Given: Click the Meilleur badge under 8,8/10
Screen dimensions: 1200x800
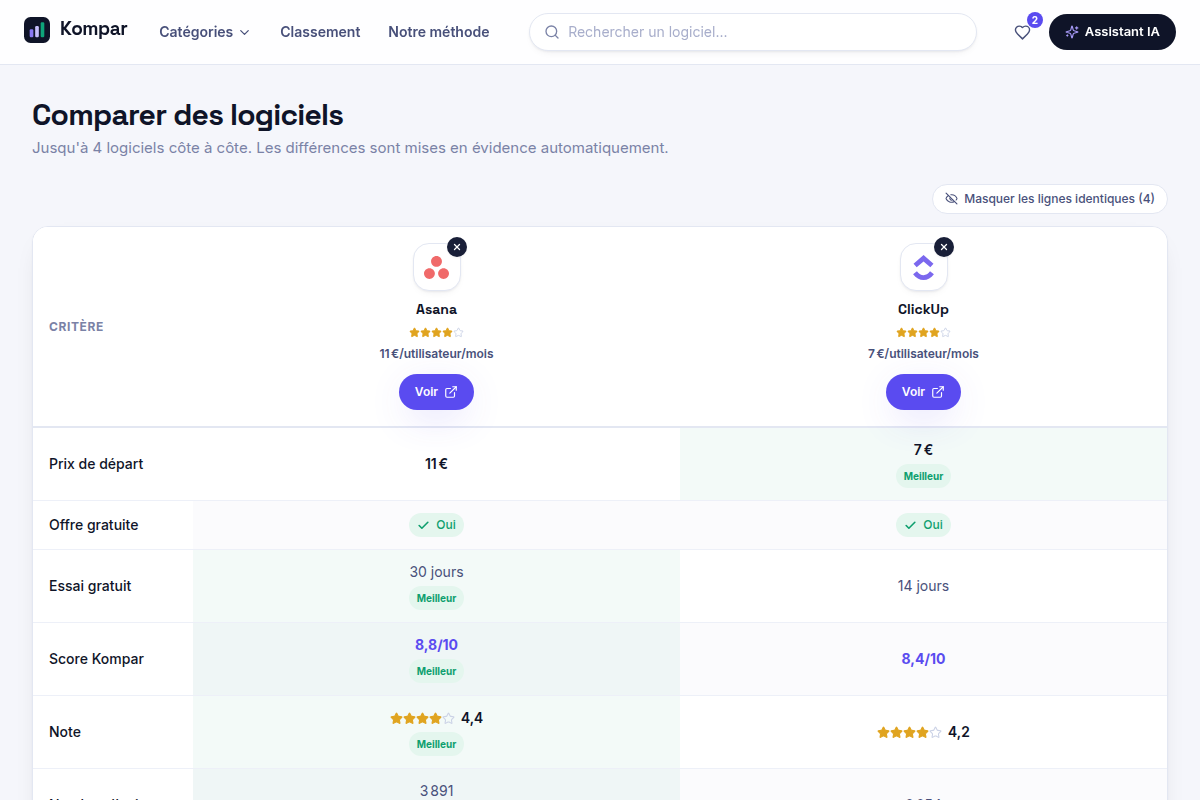Looking at the screenshot, I should click(x=436, y=671).
